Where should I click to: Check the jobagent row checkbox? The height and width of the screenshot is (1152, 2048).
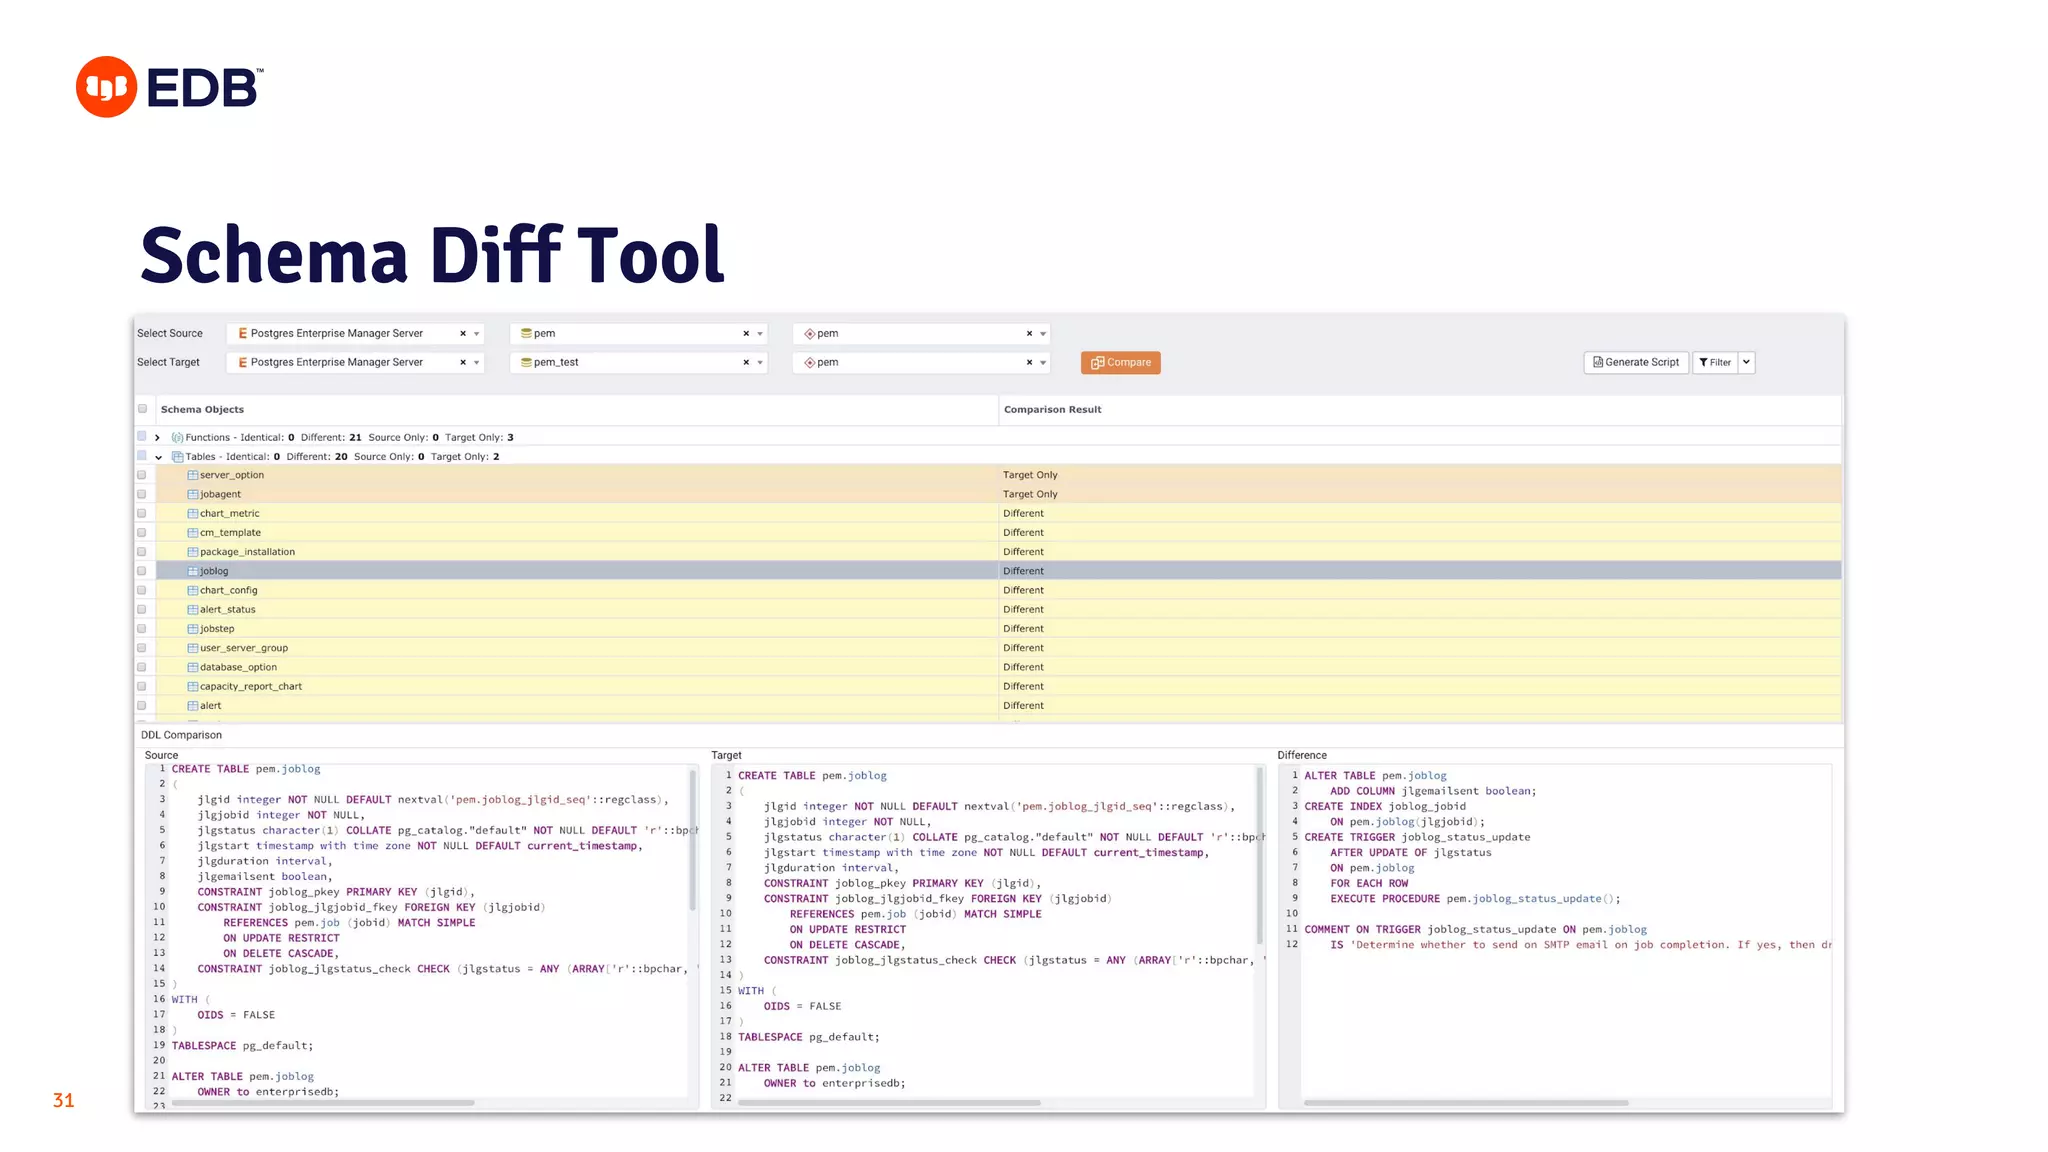click(142, 494)
